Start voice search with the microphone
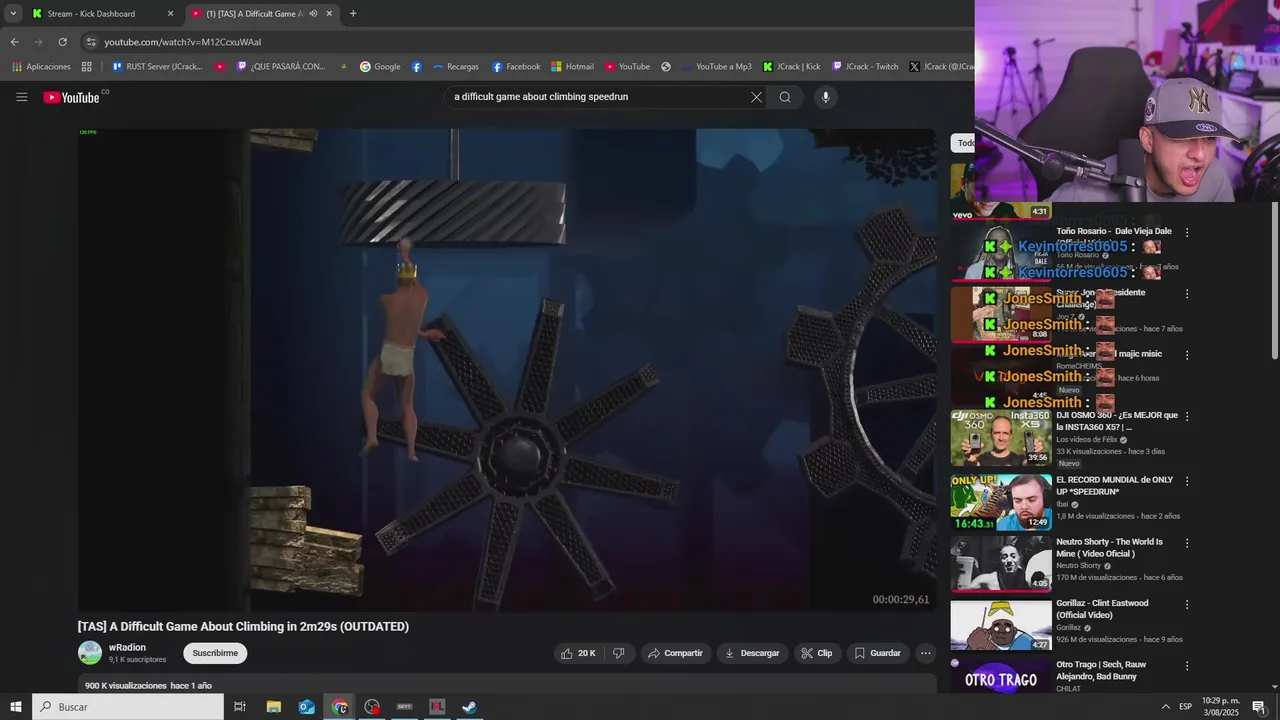This screenshot has width=1280, height=720. coord(825,97)
